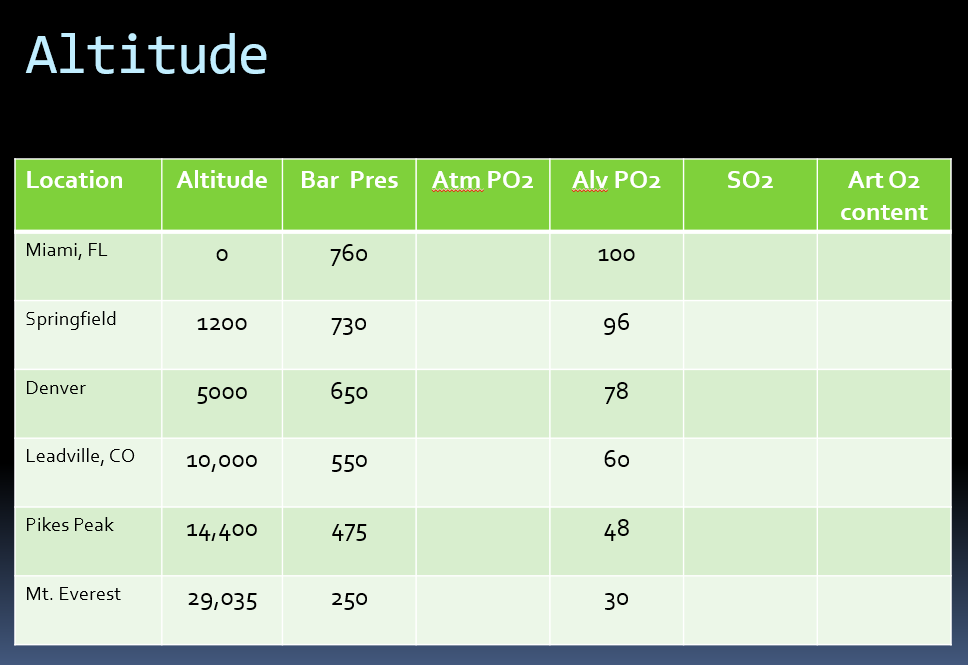Click the empty Atm PO2 cell for Miami
This screenshot has width=968, height=665.
pyautogui.click(x=483, y=265)
